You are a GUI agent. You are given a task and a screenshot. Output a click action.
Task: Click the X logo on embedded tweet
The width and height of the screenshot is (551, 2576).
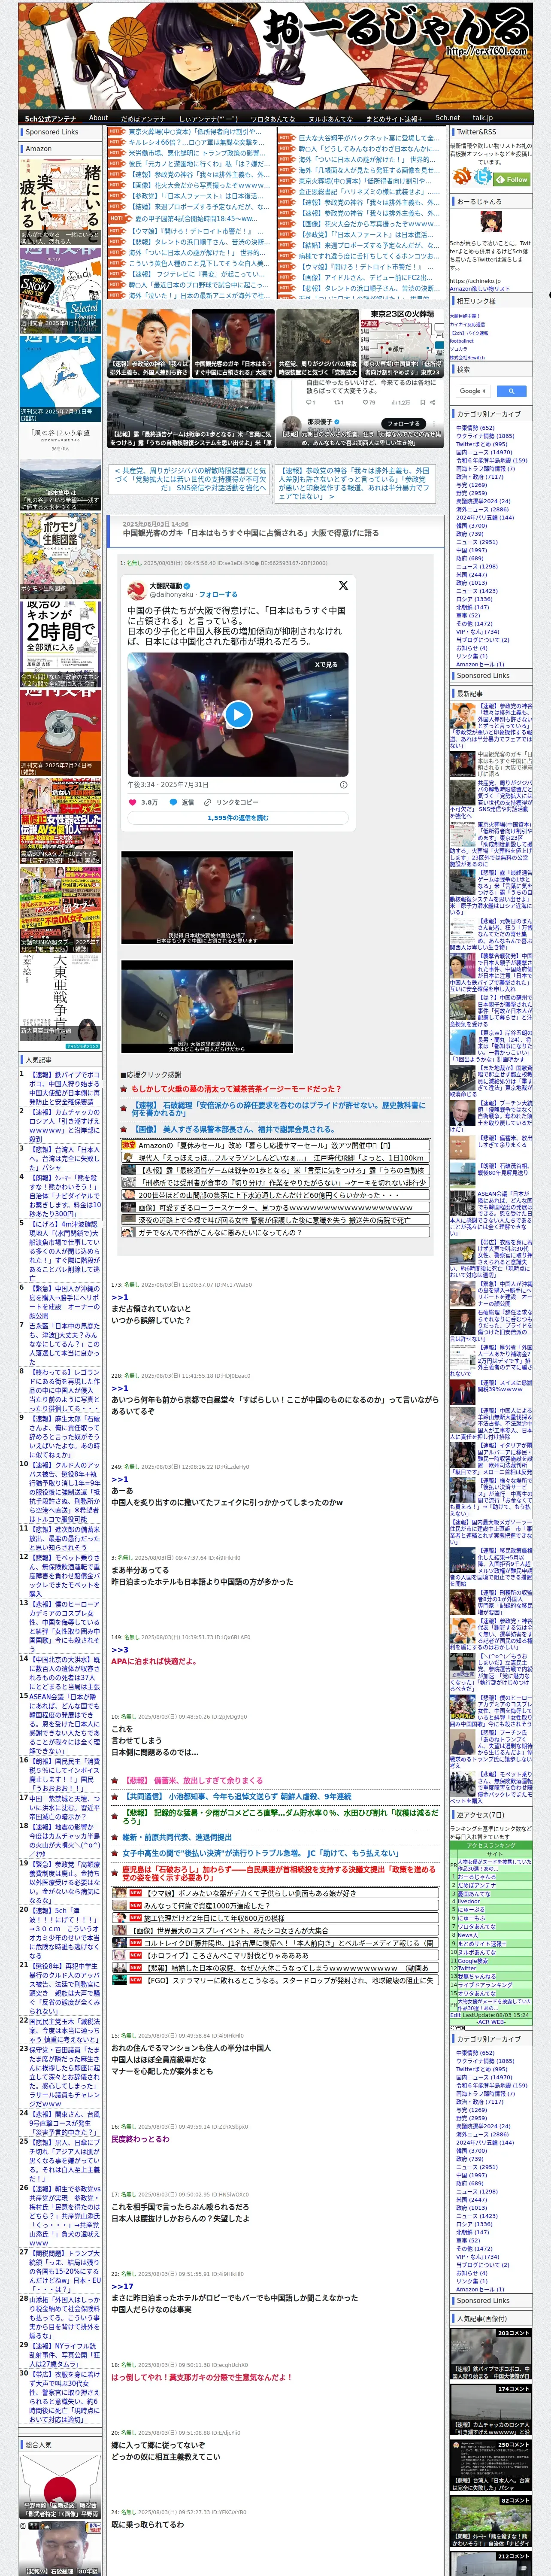click(x=343, y=585)
